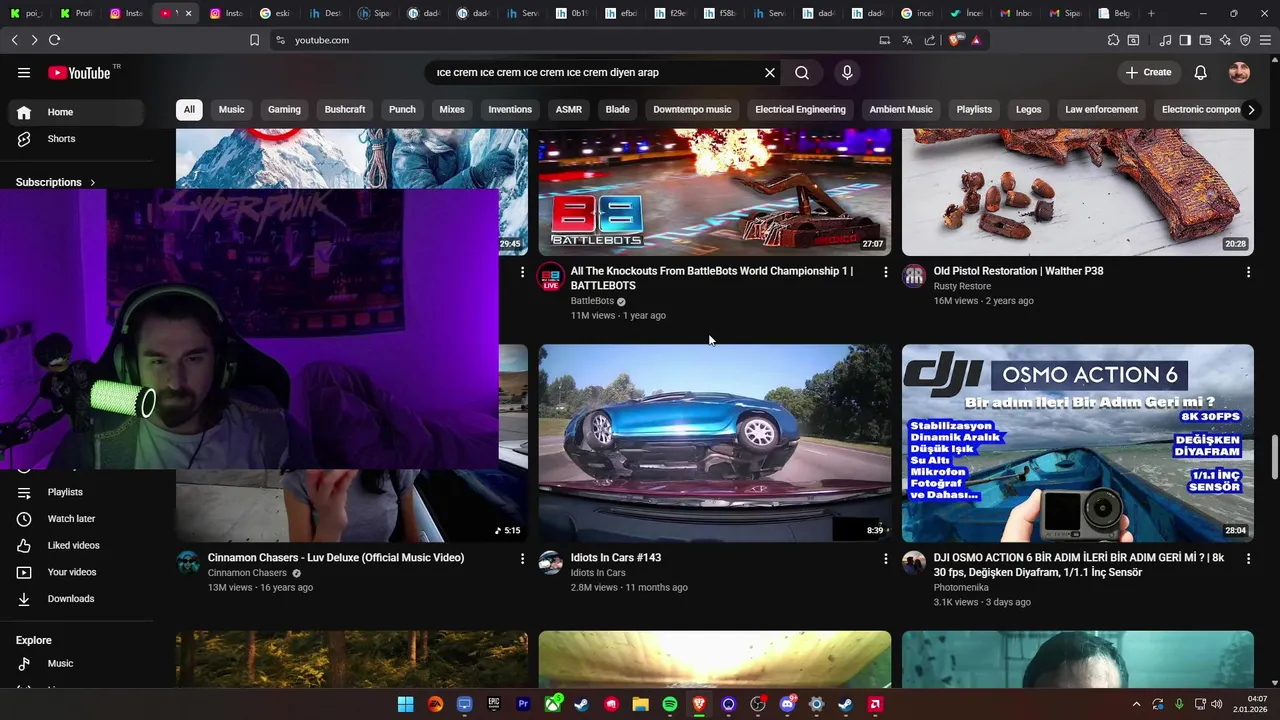This screenshot has width=1280, height=720.
Task: Open the browser translate icon
Action: point(907,40)
